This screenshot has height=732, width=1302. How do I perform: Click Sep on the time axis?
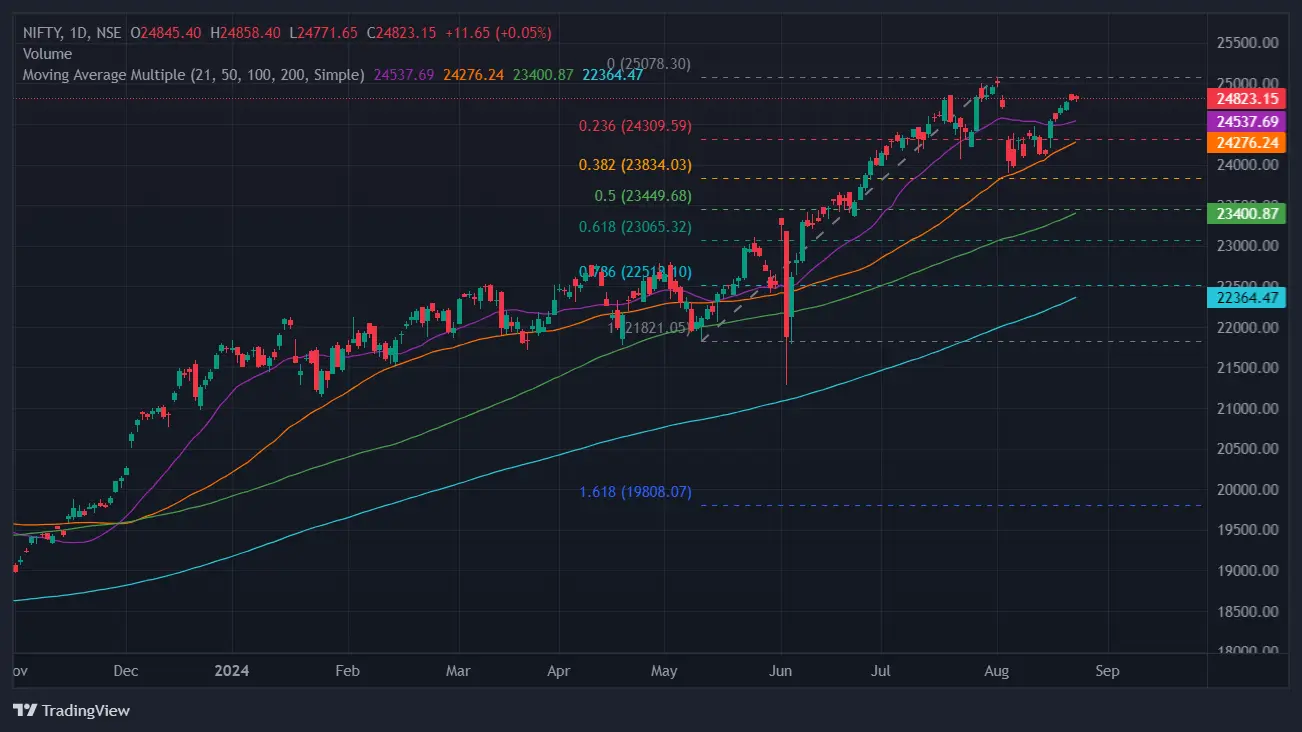point(1107,672)
